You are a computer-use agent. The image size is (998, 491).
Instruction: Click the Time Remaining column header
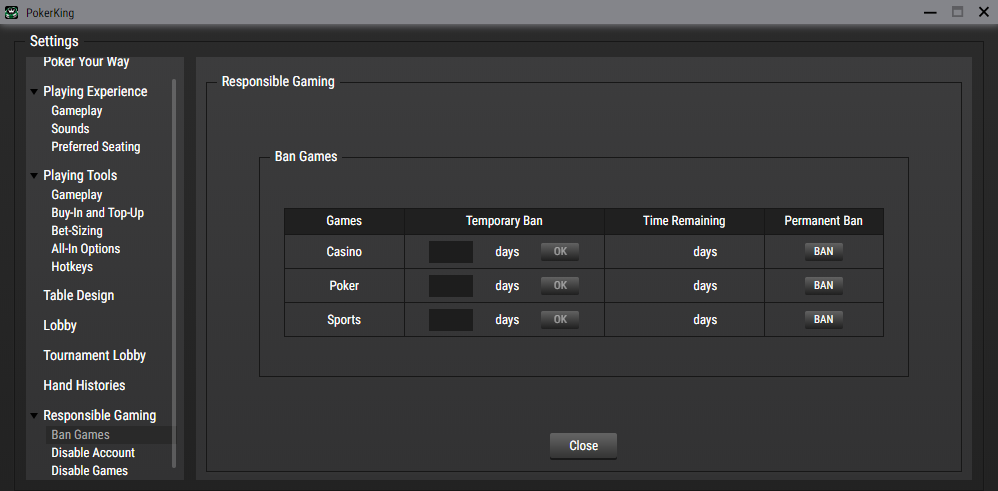tap(684, 221)
